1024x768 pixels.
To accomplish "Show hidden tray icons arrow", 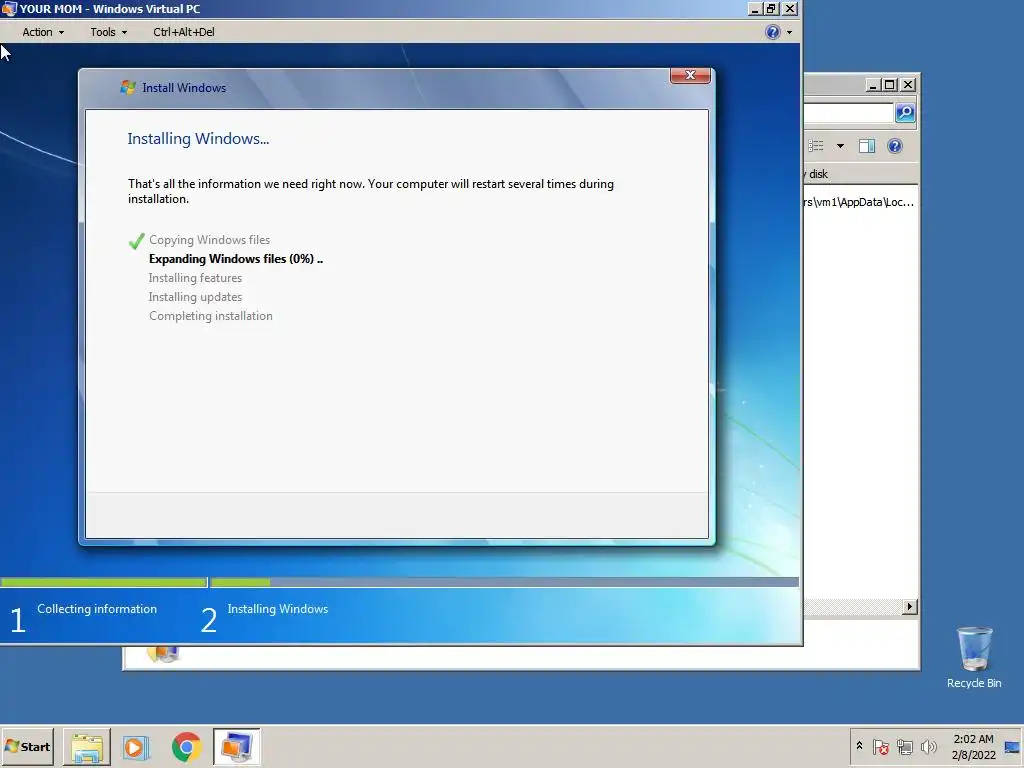I will pyautogui.click(x=859, y=746).
